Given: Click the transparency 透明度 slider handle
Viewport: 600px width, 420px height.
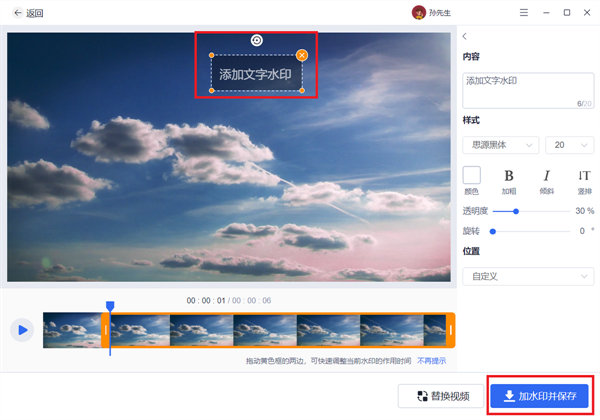Looking at the screenshot, I should (x=516, y=211).
